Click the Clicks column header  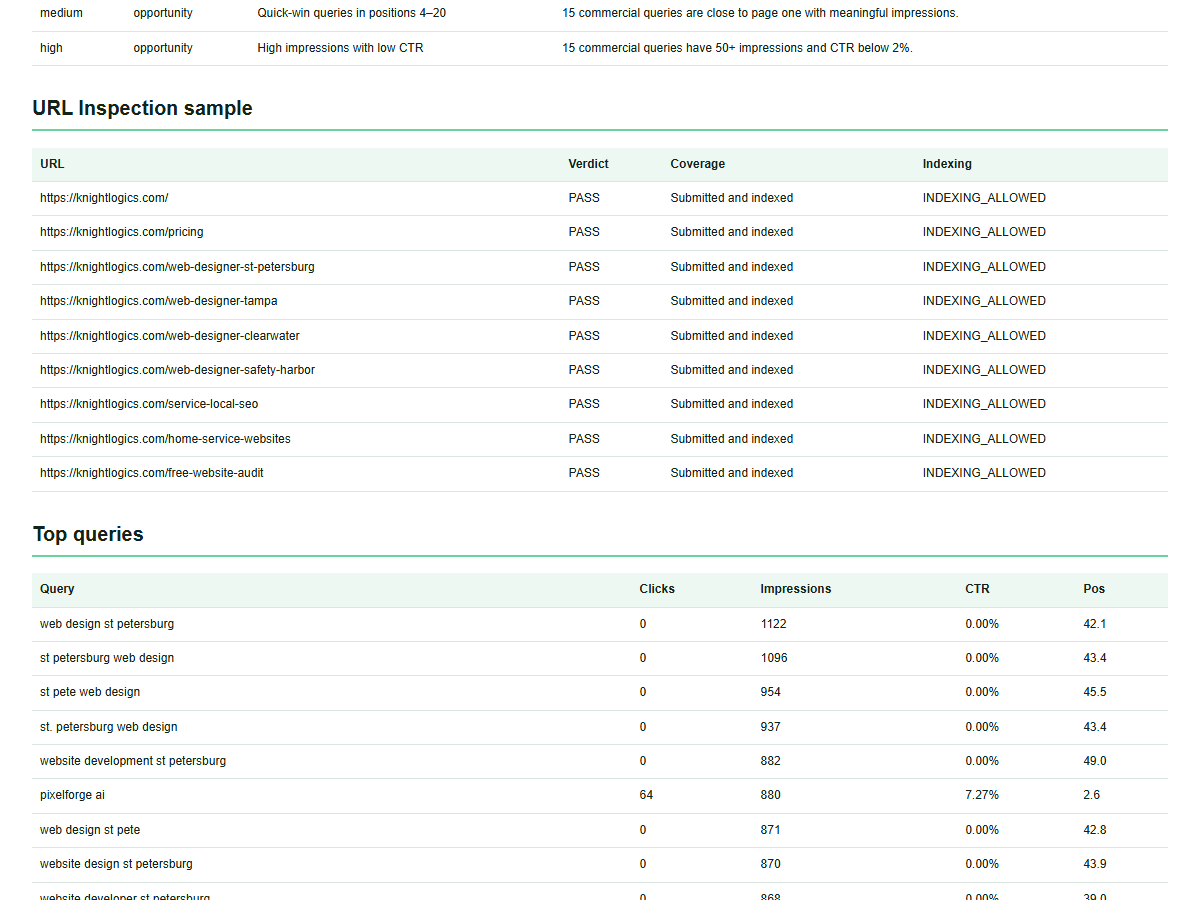tap(657, 589)
